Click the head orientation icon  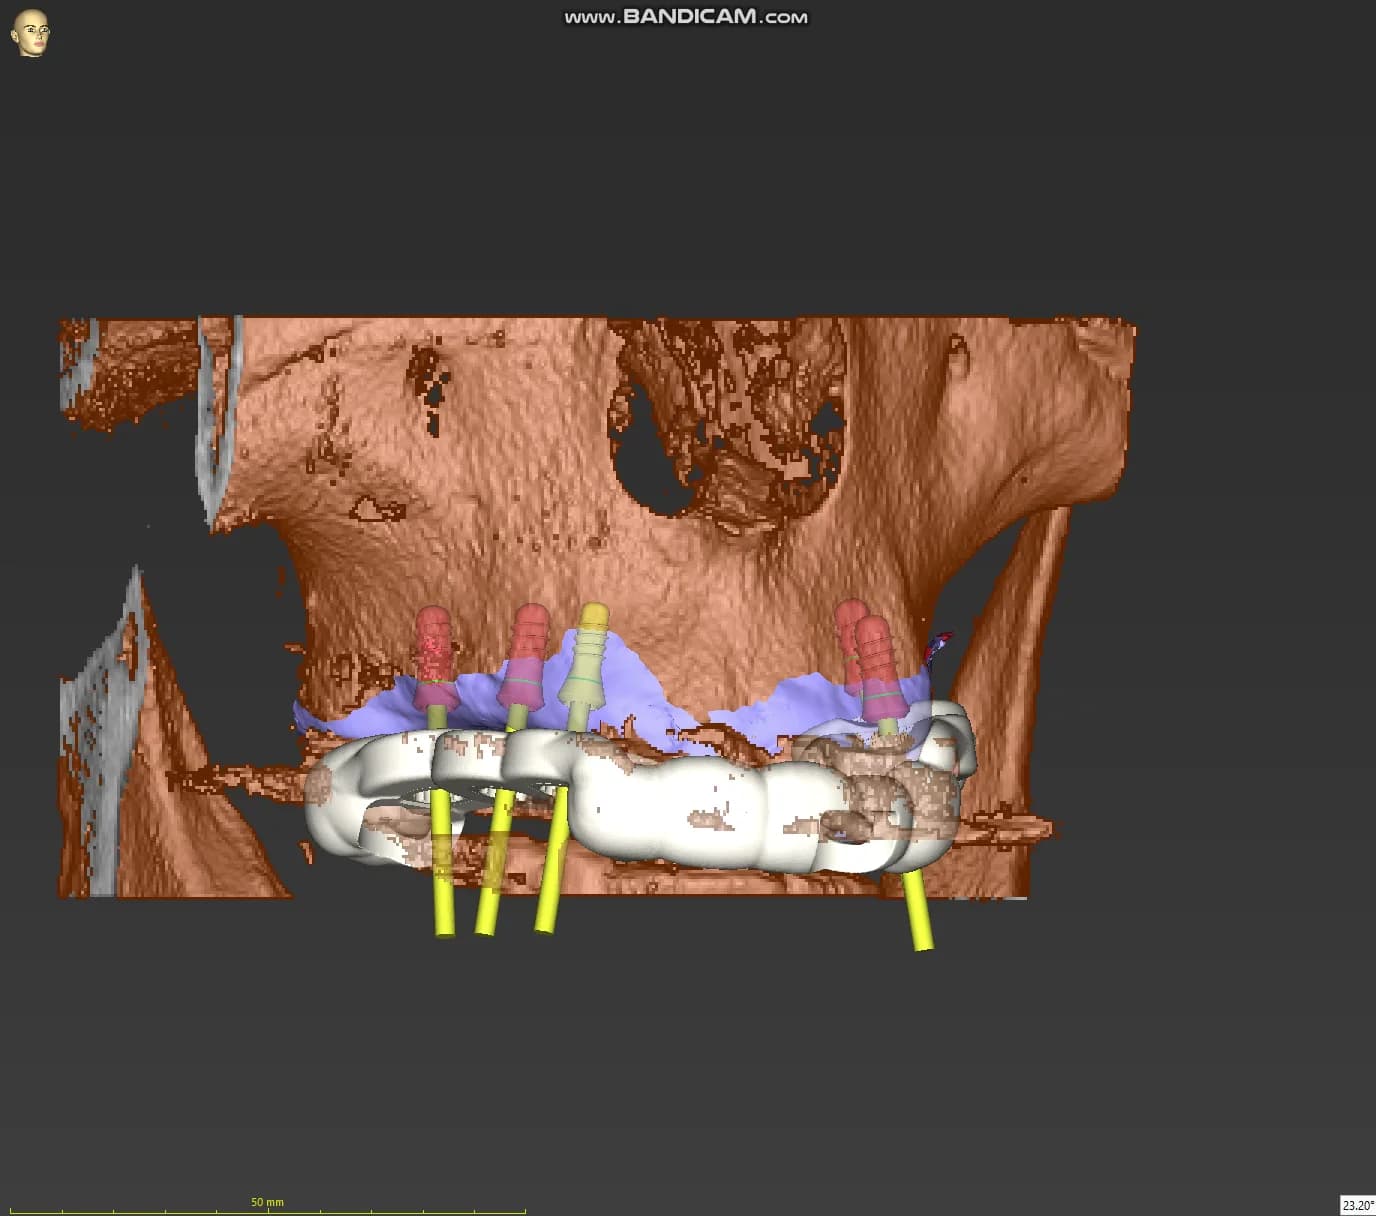click(x=30, y=33)
